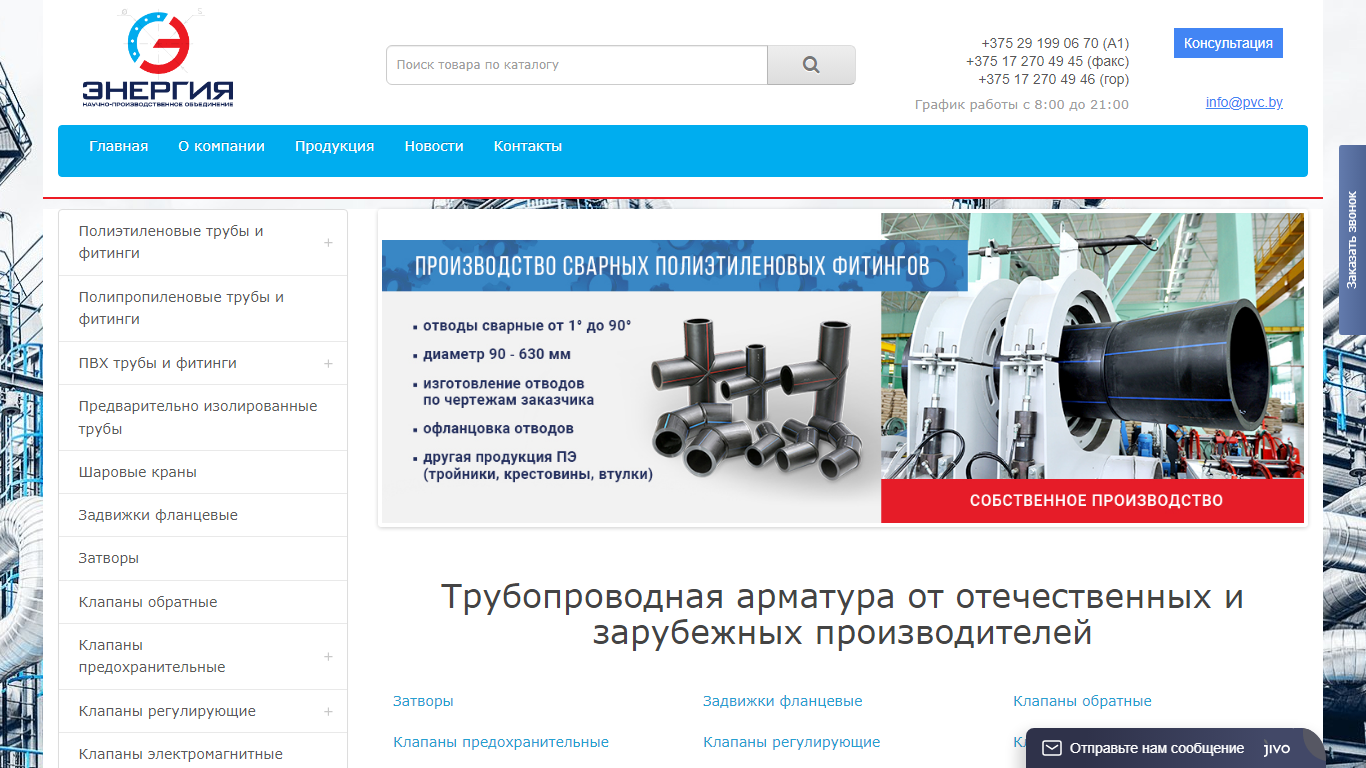Click the jivo logo in chat widget
1366x768 pixels.
(x=1277, y=748)
